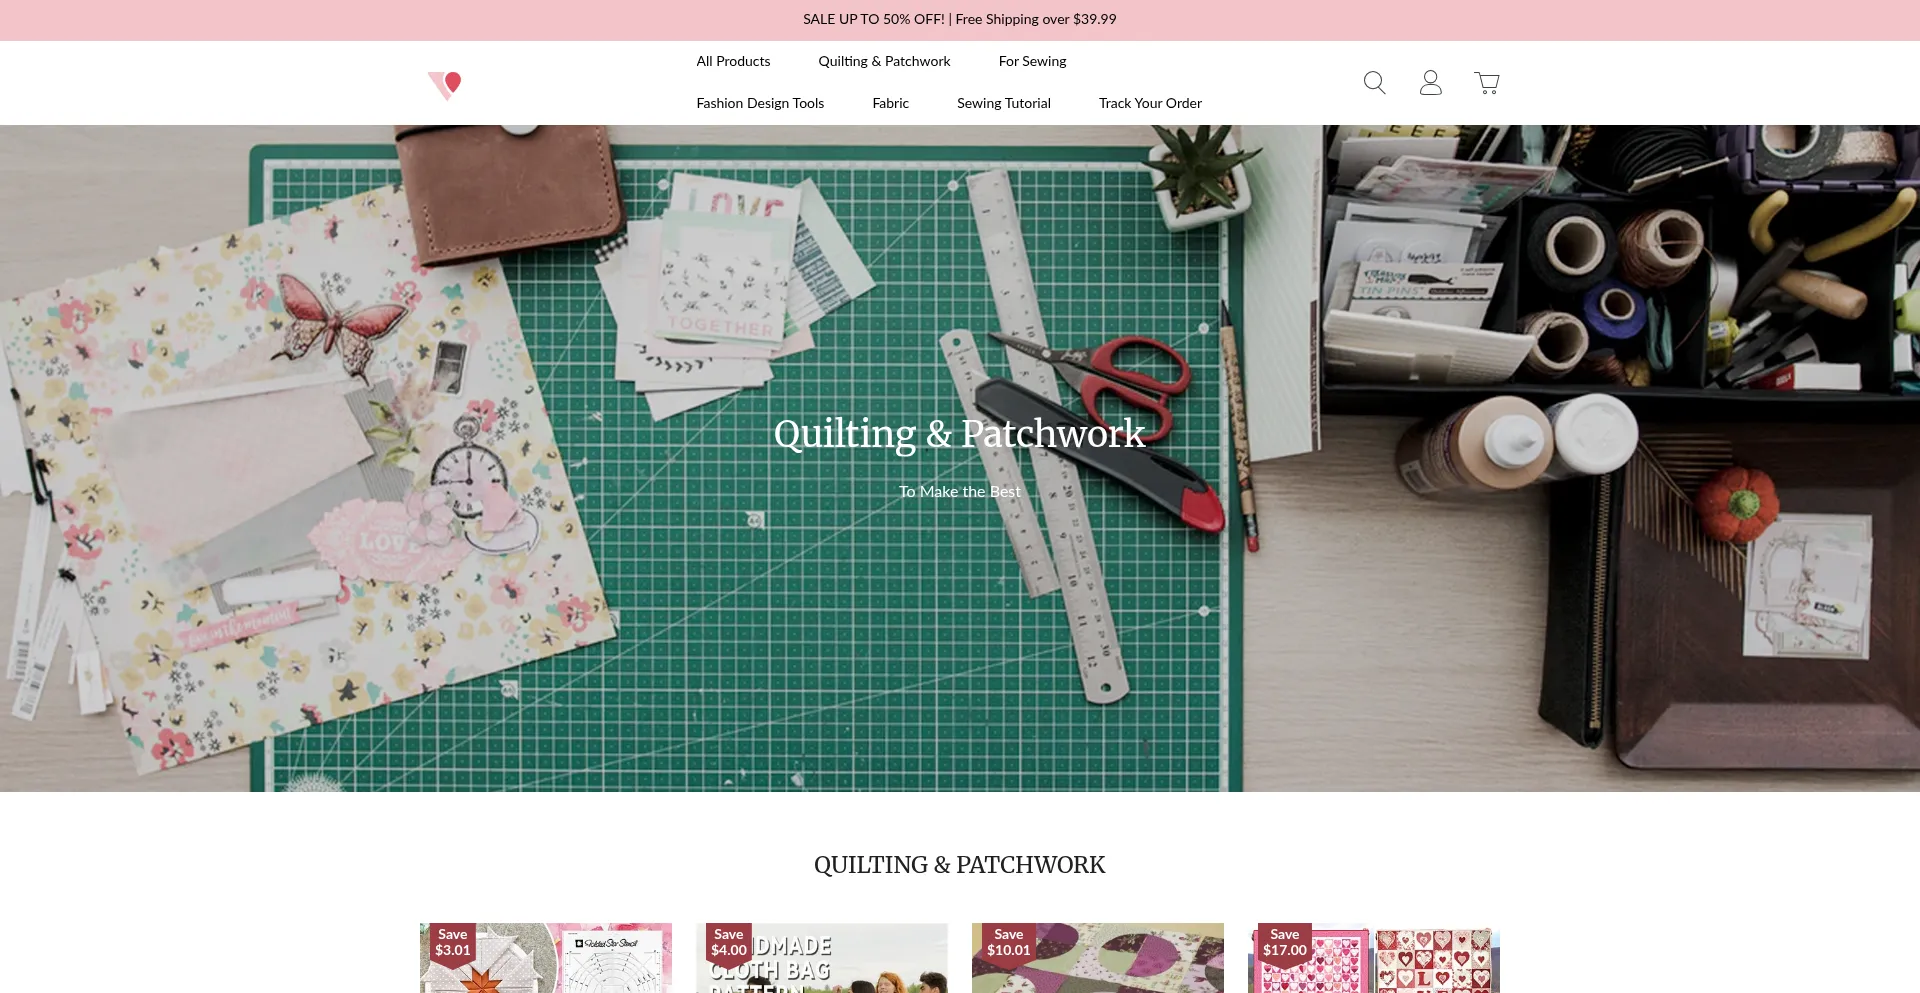Open the All Products menu
The width and height of the screenshot is (1920, 993).
click(x=733, y=62)
